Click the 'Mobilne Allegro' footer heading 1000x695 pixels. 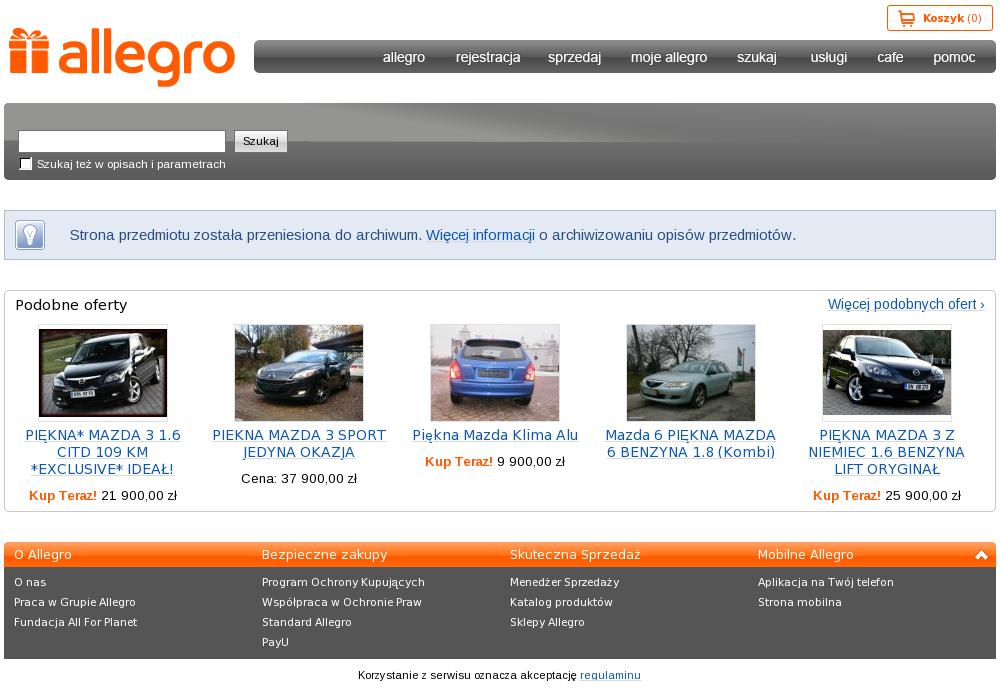click(x=805, y=555)
